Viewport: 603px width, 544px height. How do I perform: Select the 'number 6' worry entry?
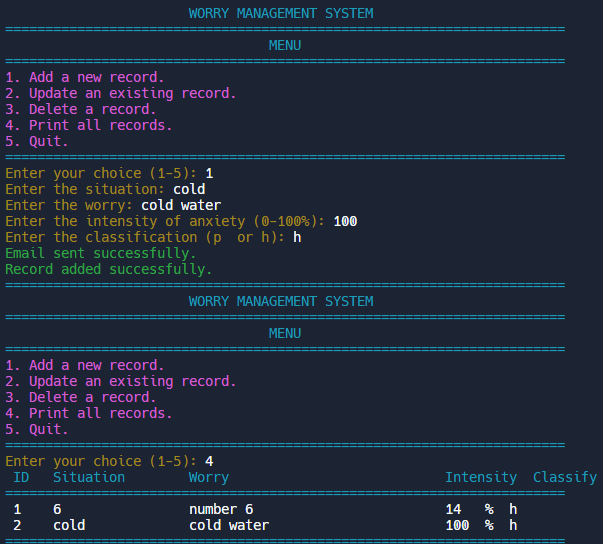(x=221, y=509)
